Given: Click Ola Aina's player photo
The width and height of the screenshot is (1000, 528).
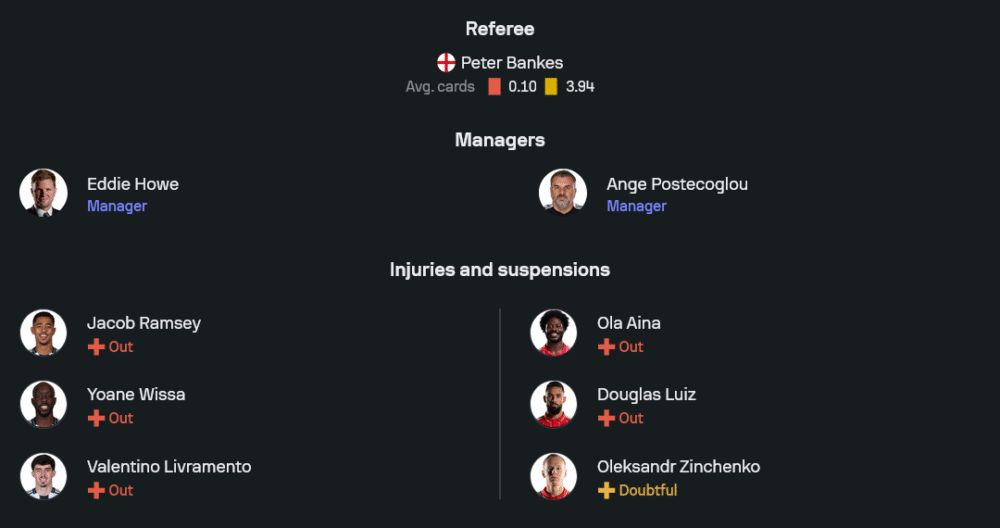Looking at the screenshot, I should (554, 333).
